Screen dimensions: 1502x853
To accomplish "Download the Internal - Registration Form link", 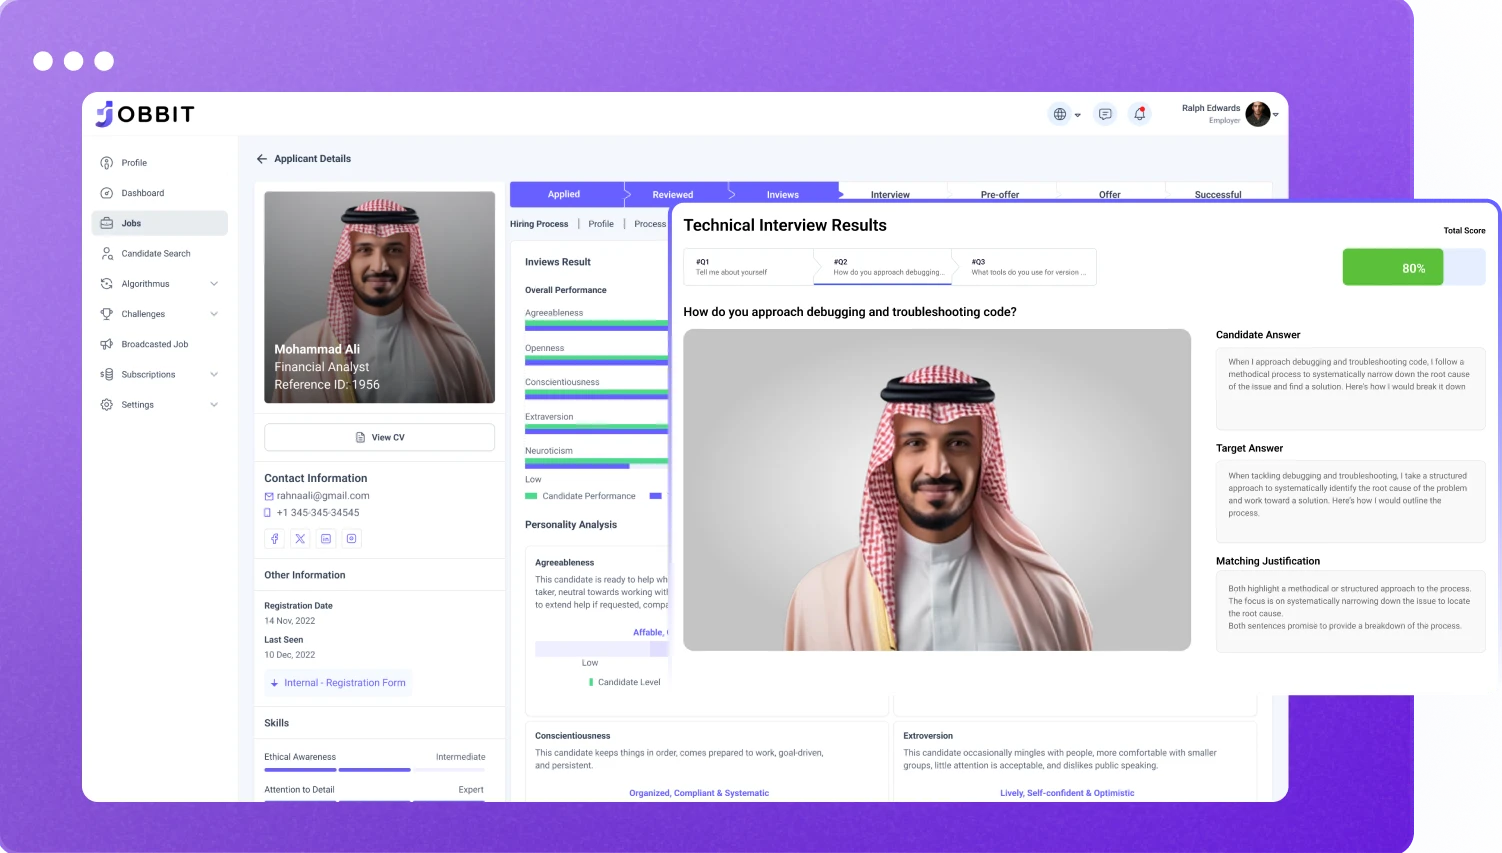I will pyautogui.click(x=338, y=683).
